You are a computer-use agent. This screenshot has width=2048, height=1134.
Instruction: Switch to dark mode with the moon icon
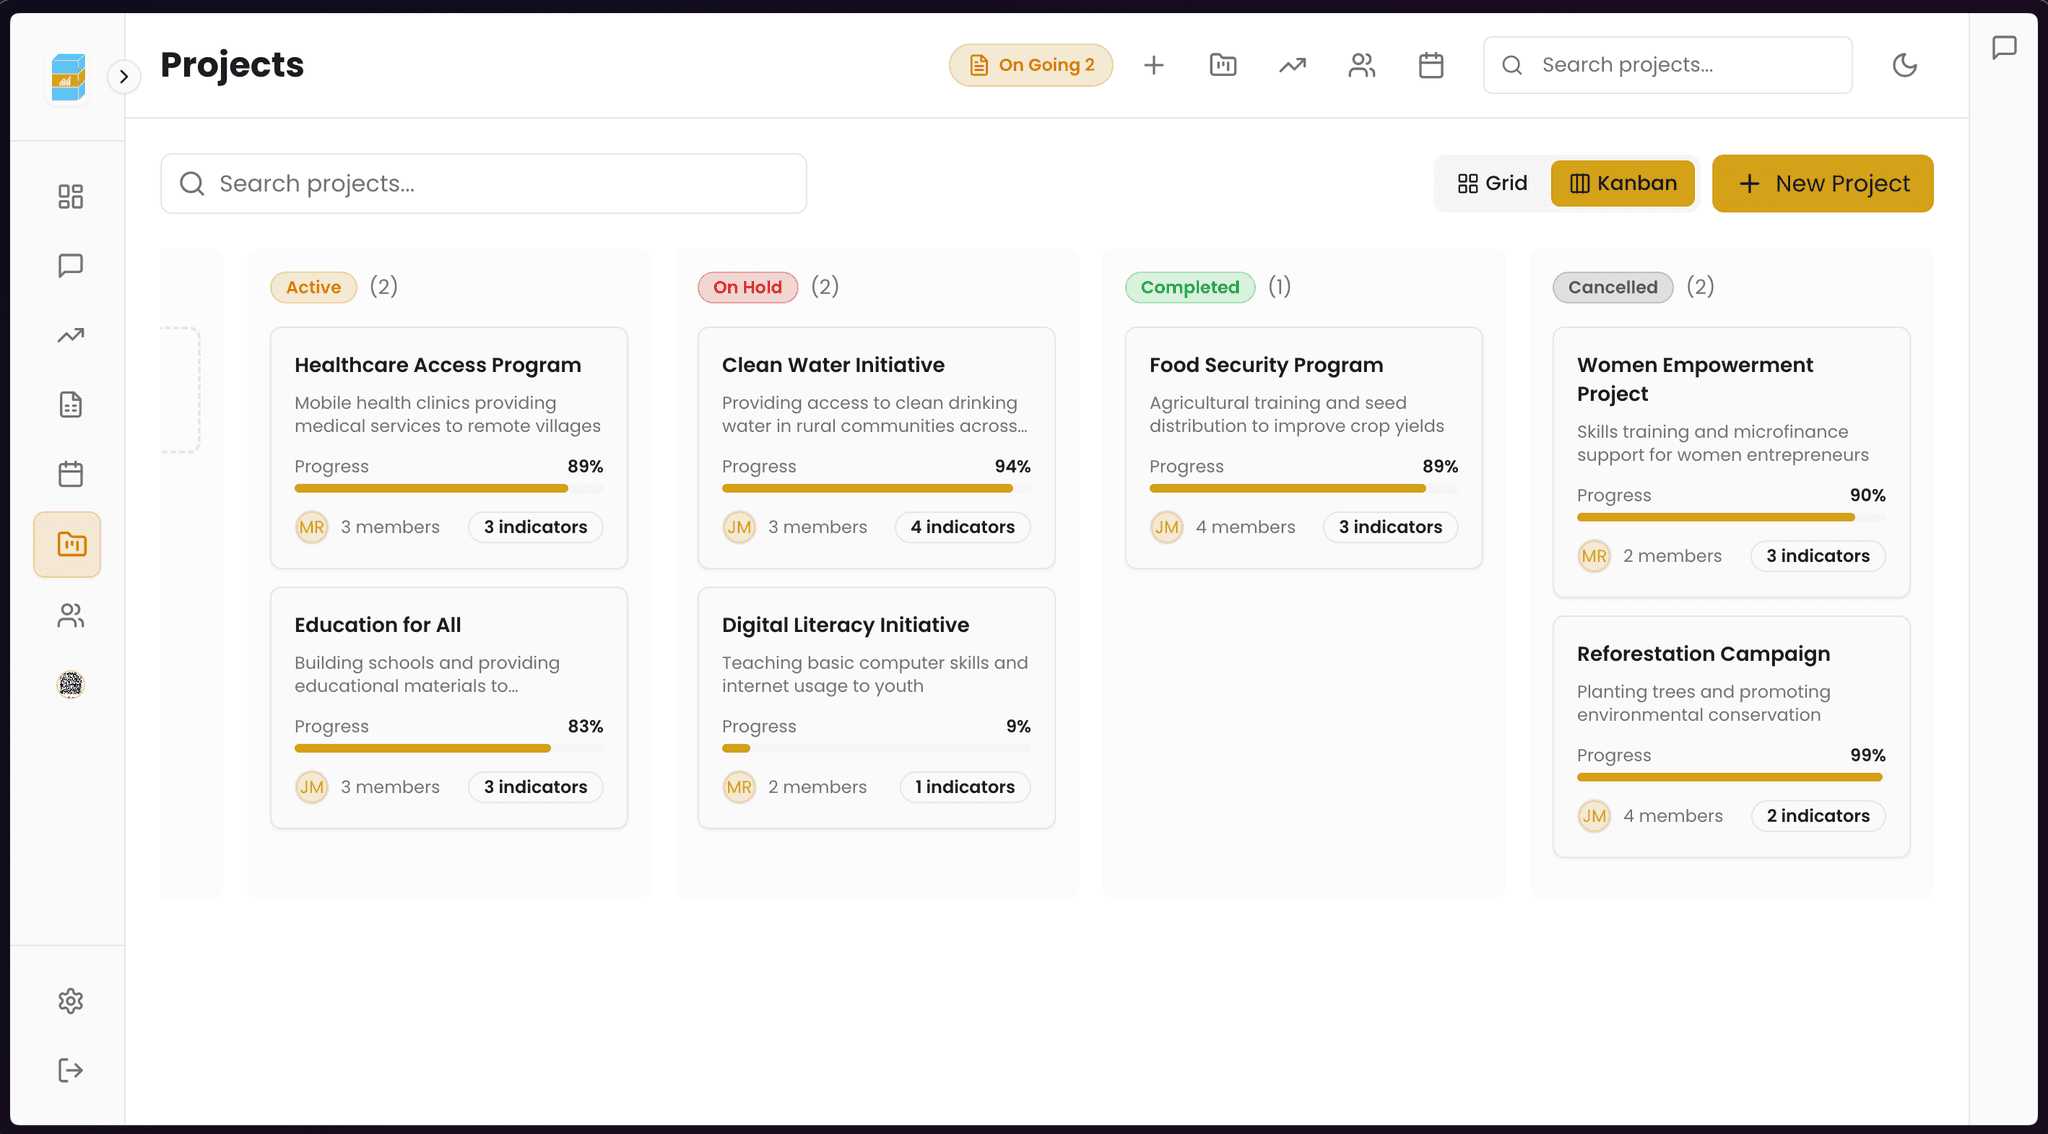[x=1905, y=64]
